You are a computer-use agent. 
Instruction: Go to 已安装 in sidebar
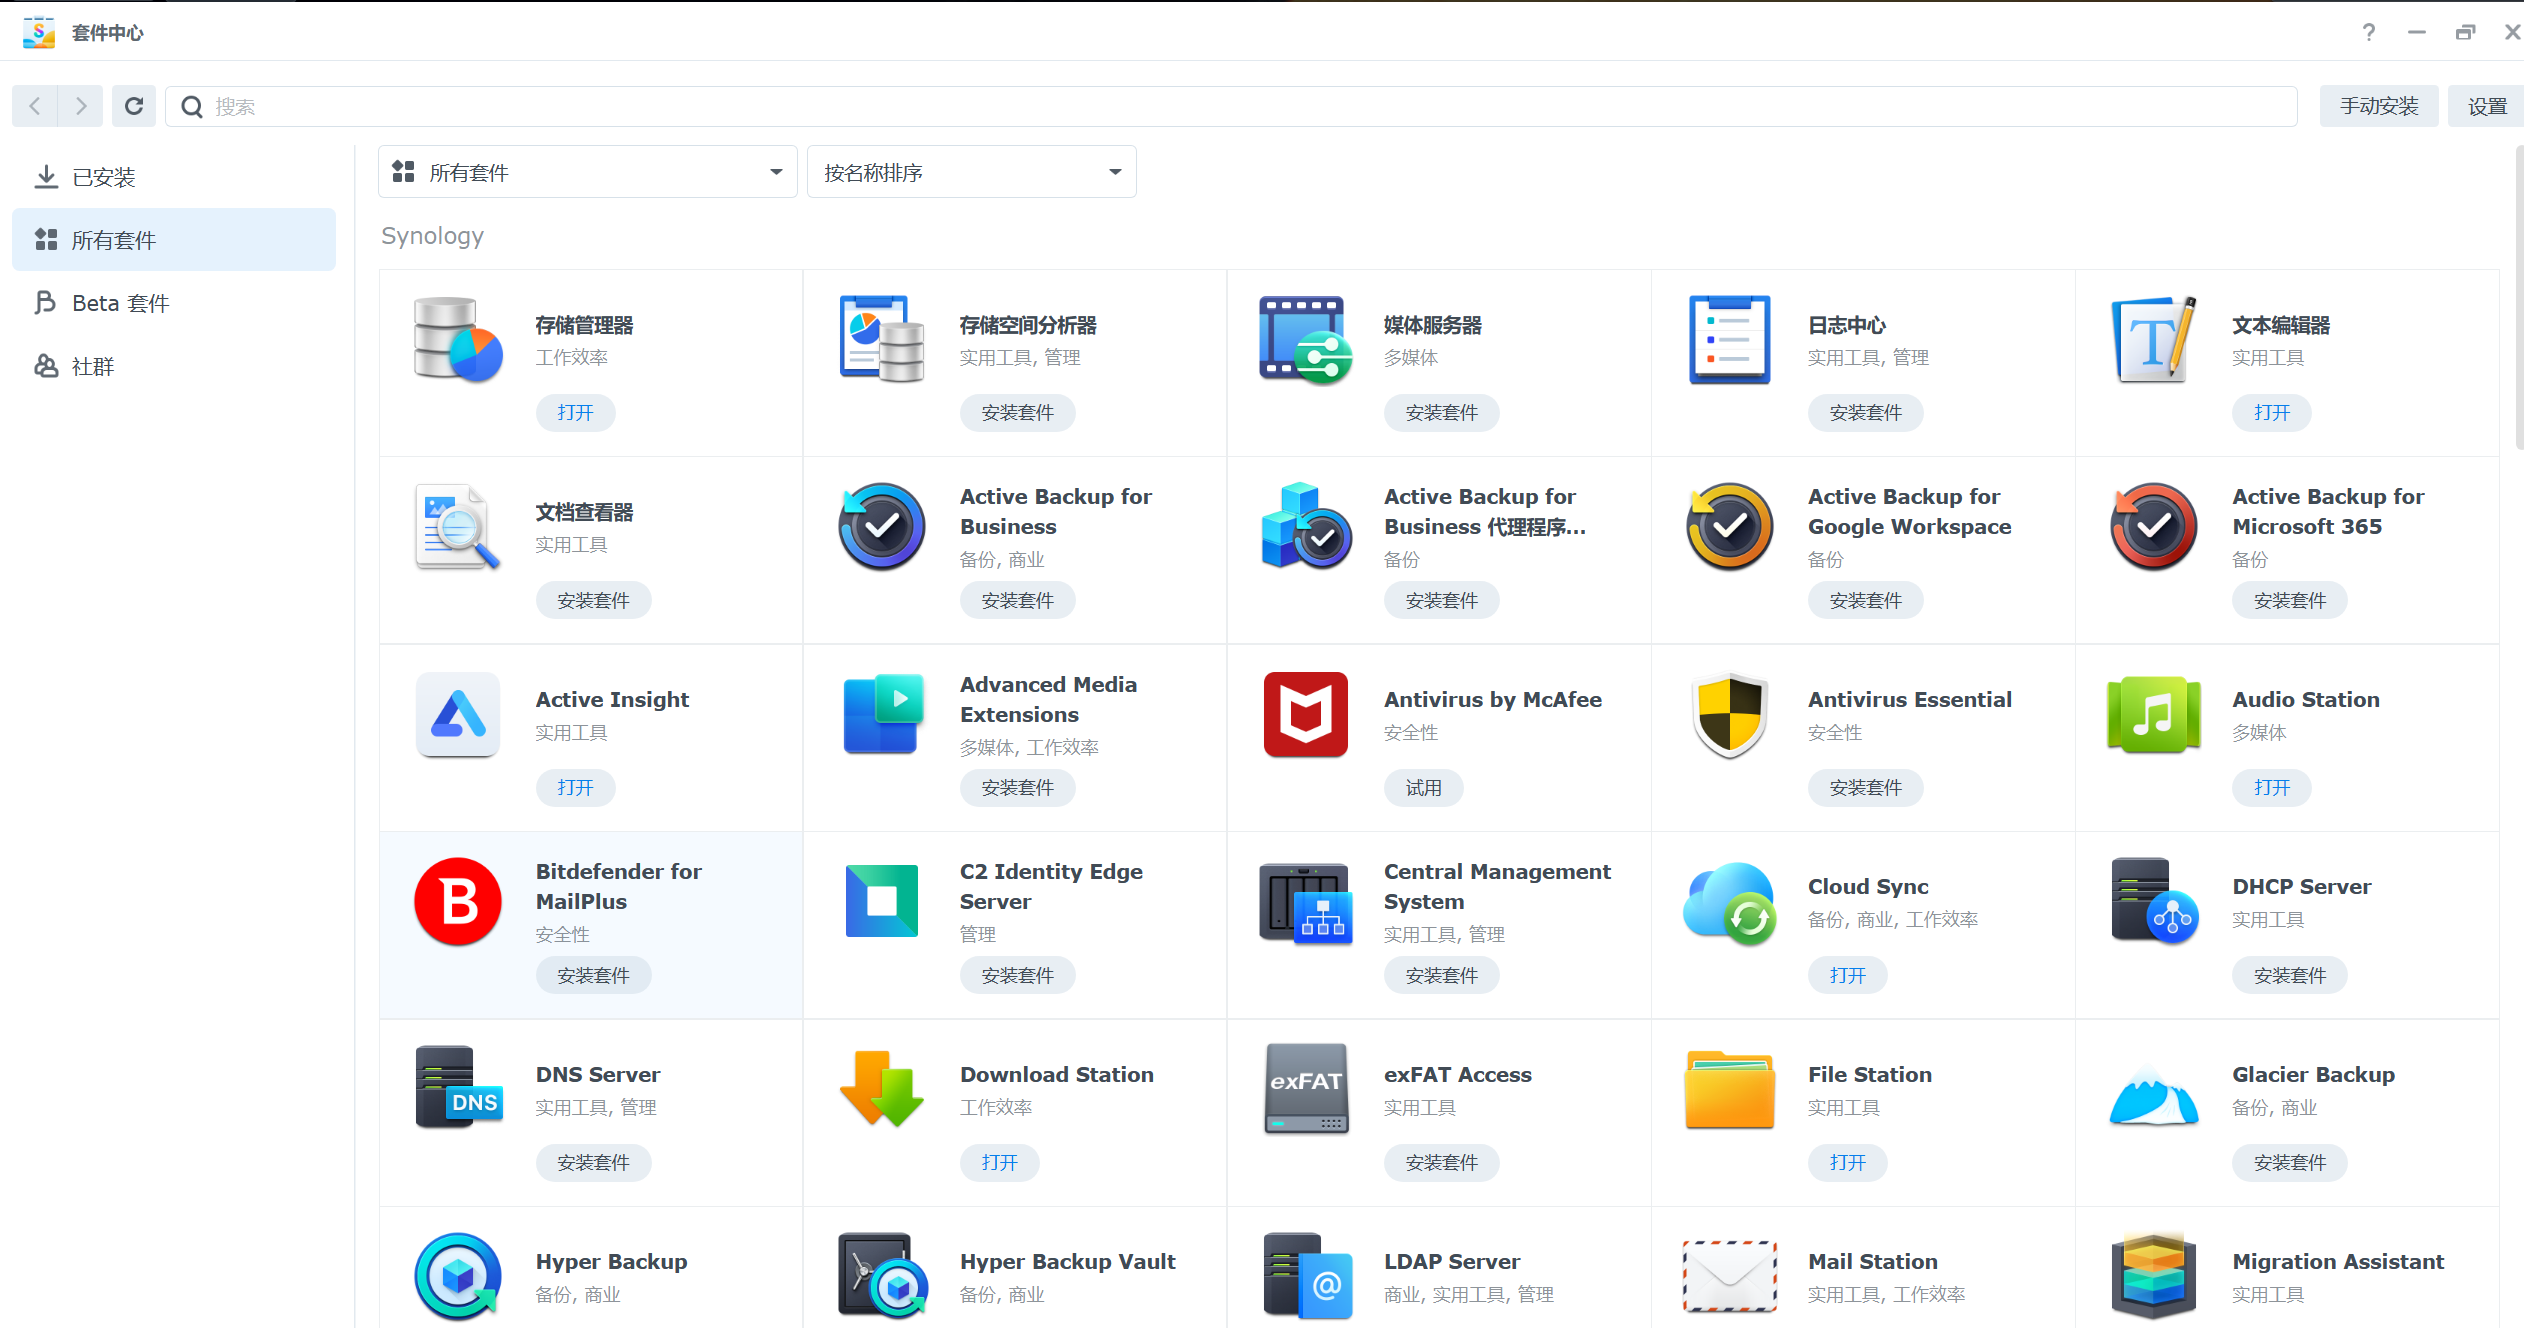coord(104,177)
